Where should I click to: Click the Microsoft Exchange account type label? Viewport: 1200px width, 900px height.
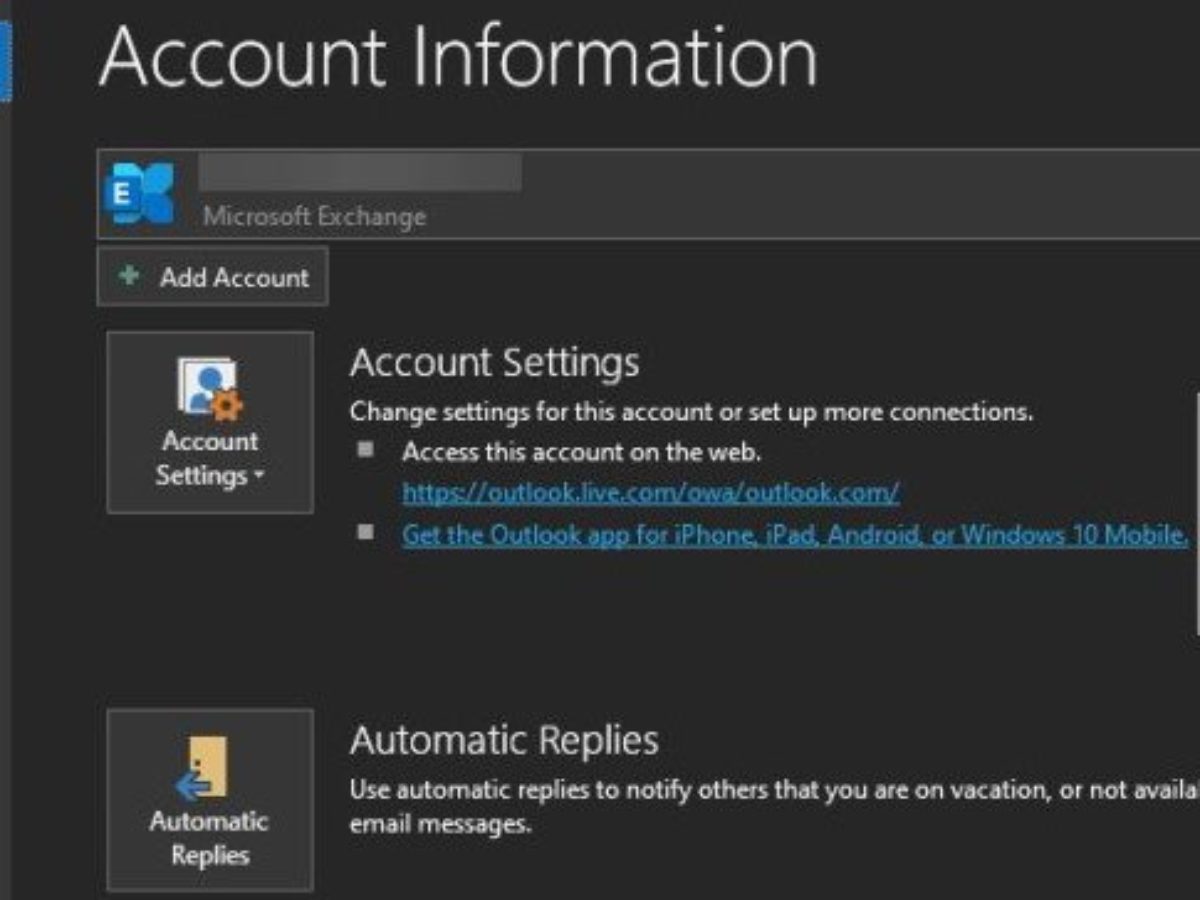(314, 216)
